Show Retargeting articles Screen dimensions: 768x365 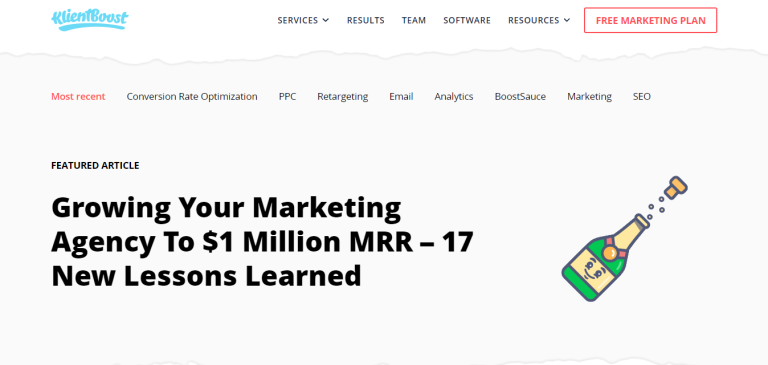342,97
